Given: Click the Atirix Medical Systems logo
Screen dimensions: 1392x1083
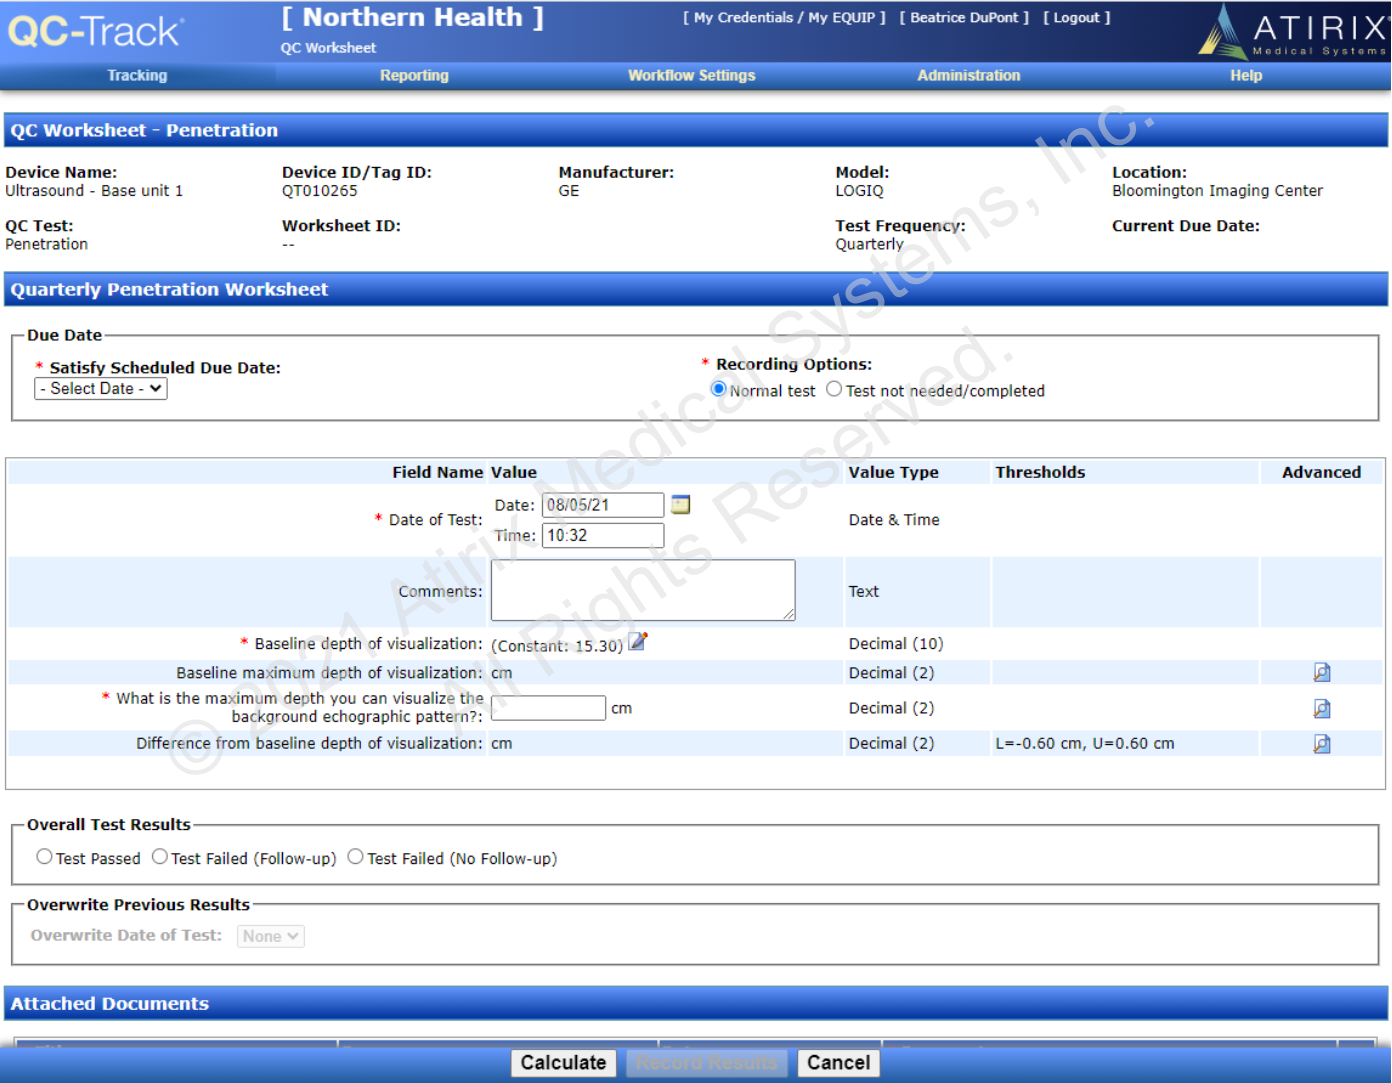Looking at the screenshot, I should tap(1294, 32).
